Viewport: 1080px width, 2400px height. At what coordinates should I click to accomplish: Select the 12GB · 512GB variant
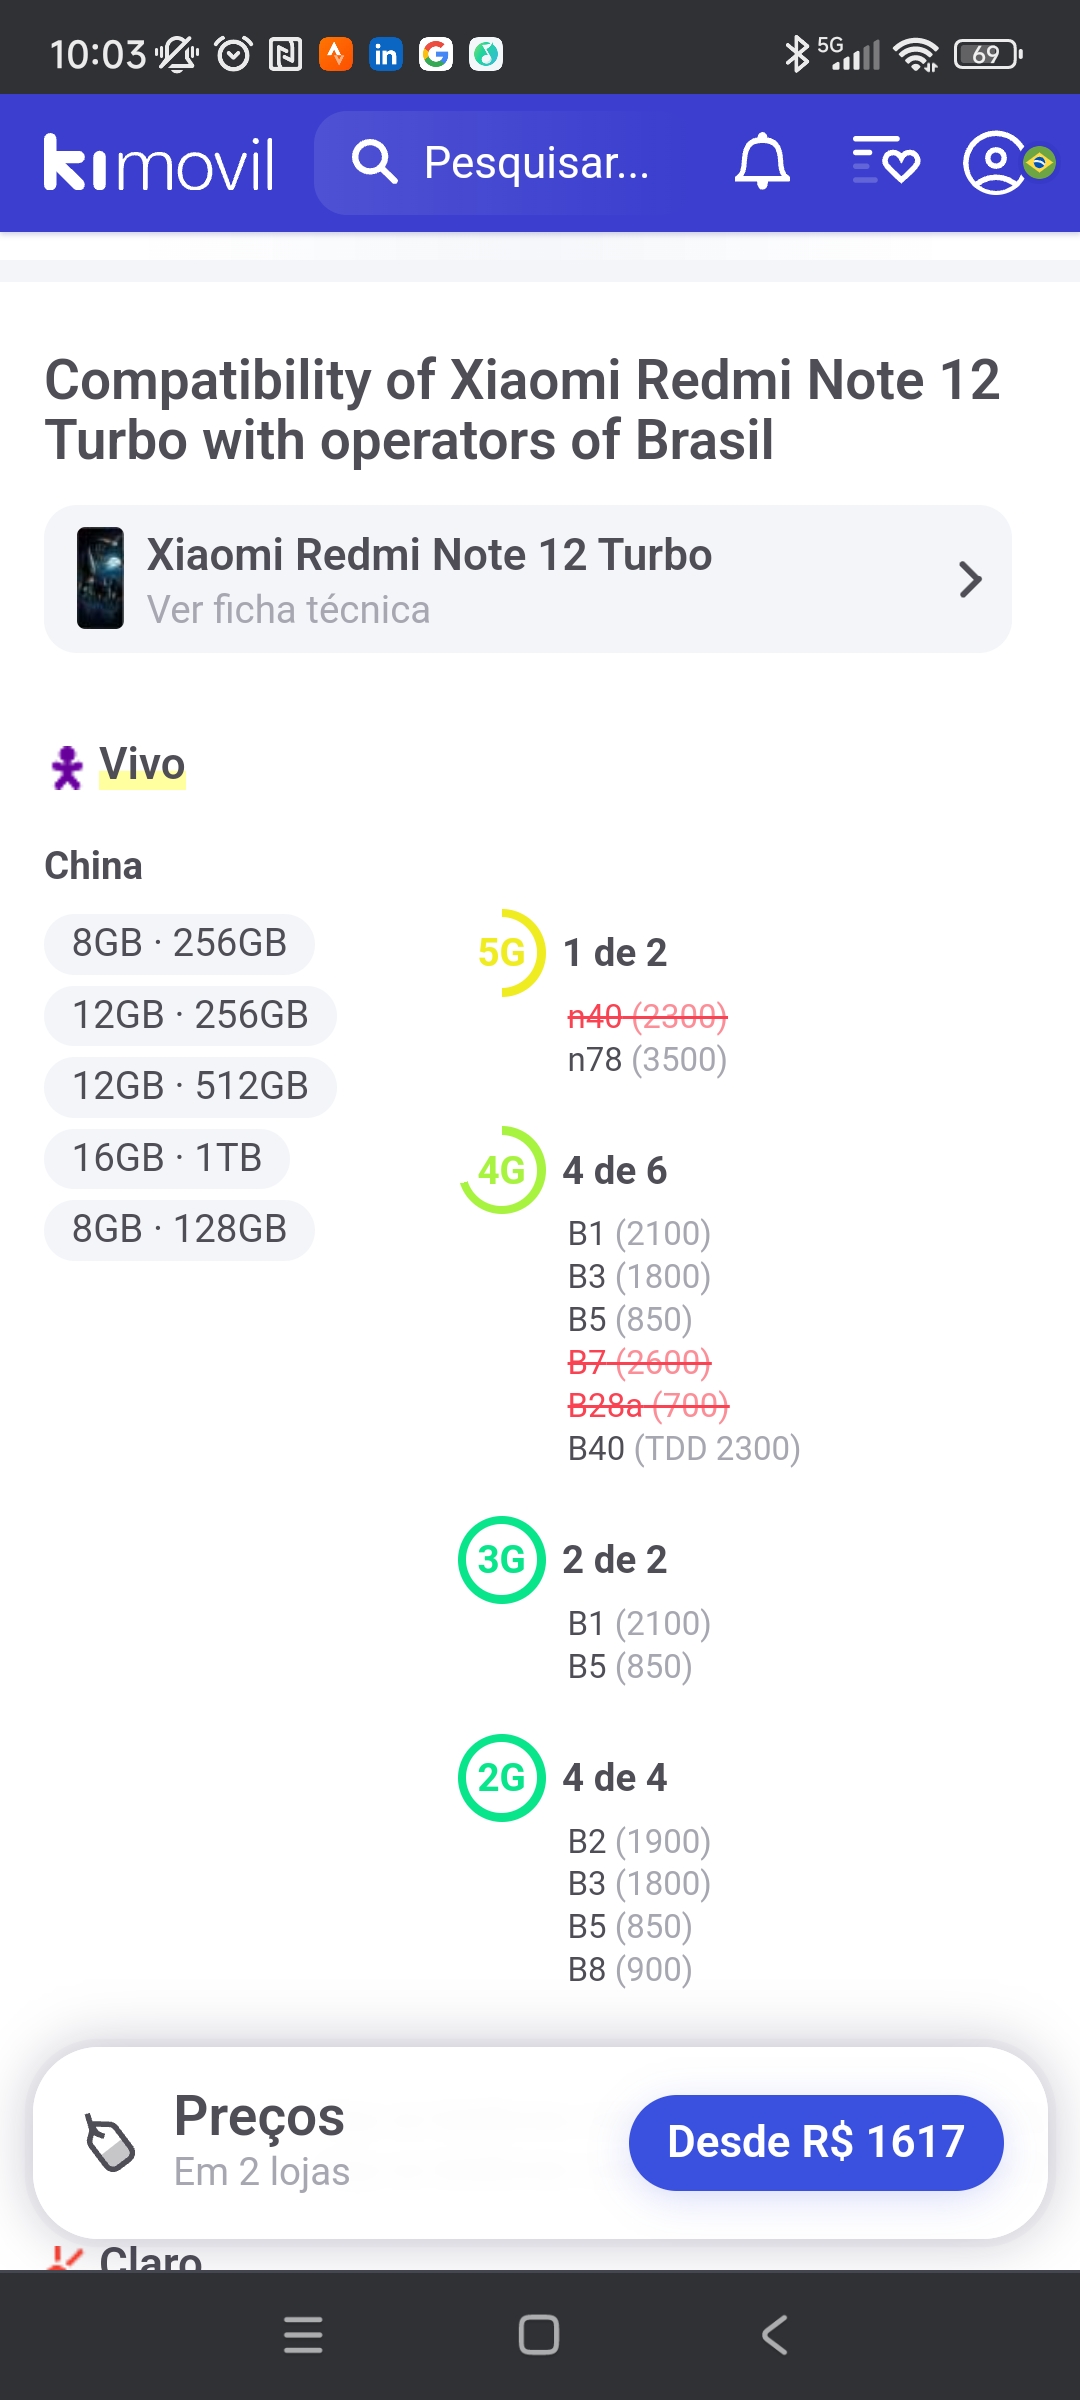(190, 1086)
